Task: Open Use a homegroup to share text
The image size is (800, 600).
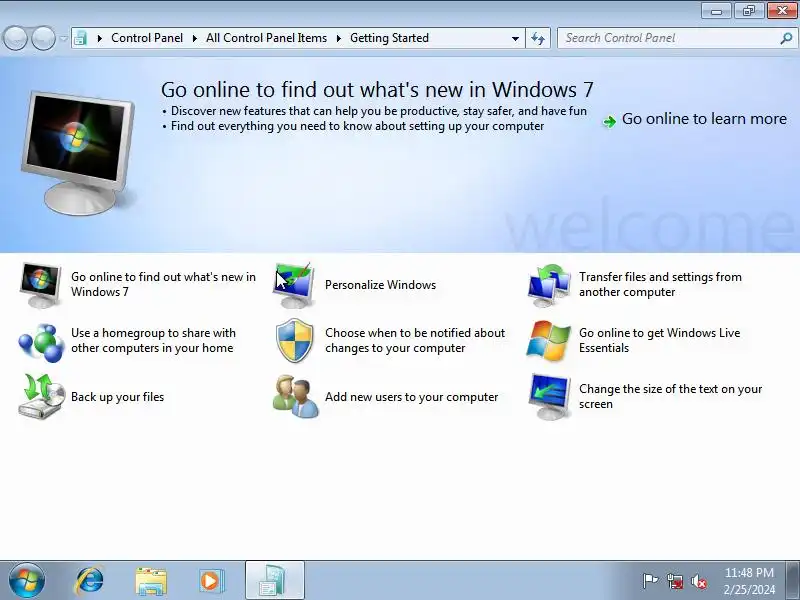Action: (x=153, y=340)
